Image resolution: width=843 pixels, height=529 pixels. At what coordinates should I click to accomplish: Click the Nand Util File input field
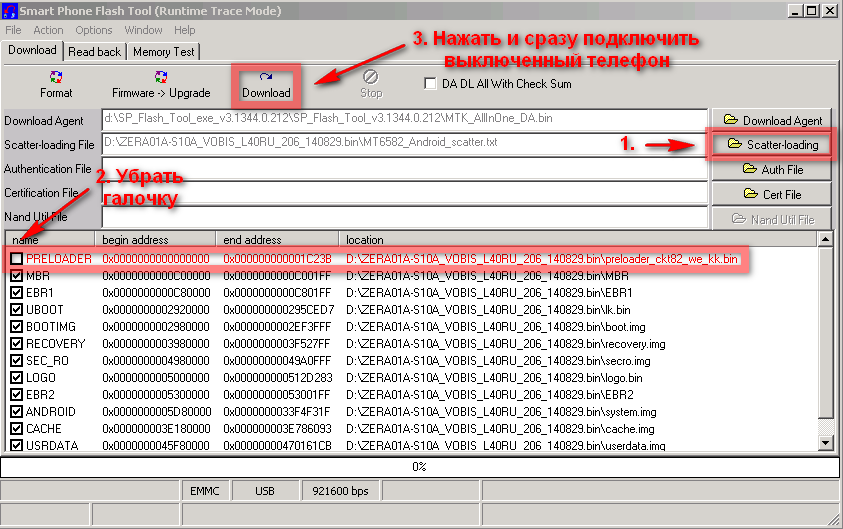(x=404, y=217)
